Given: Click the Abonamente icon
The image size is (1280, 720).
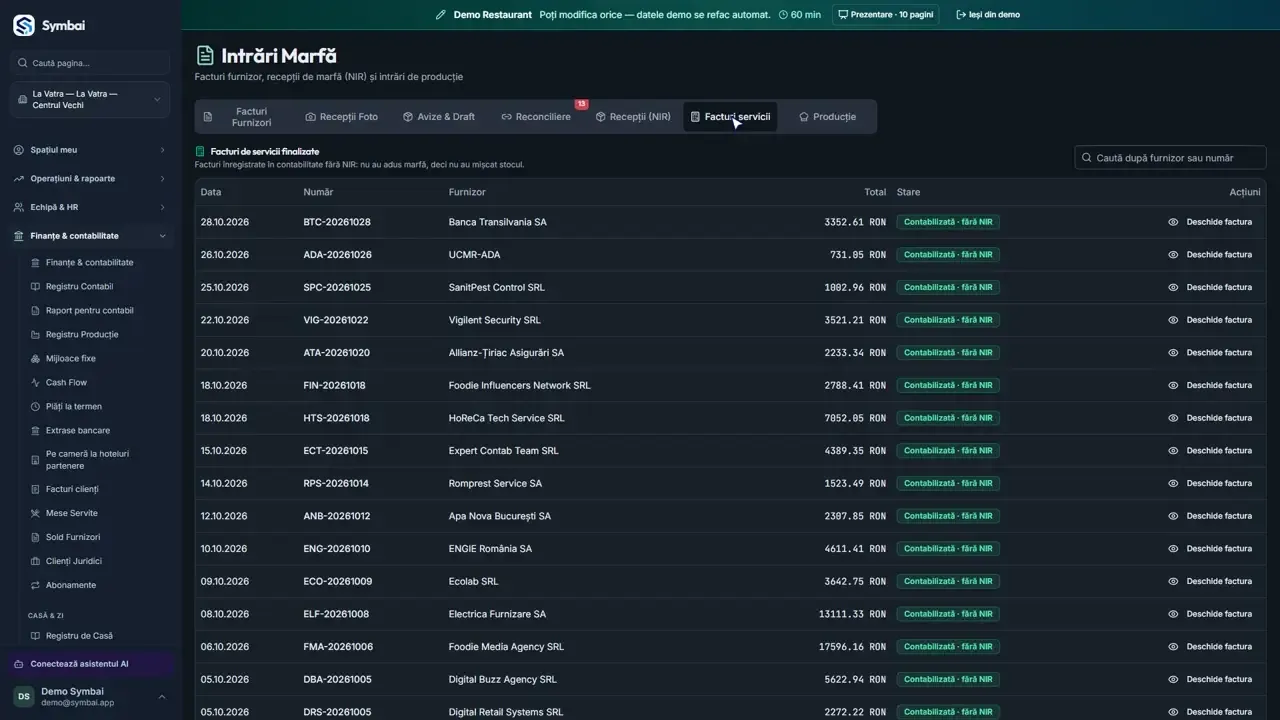Looking at the screenshot, I should pos(36,586).
